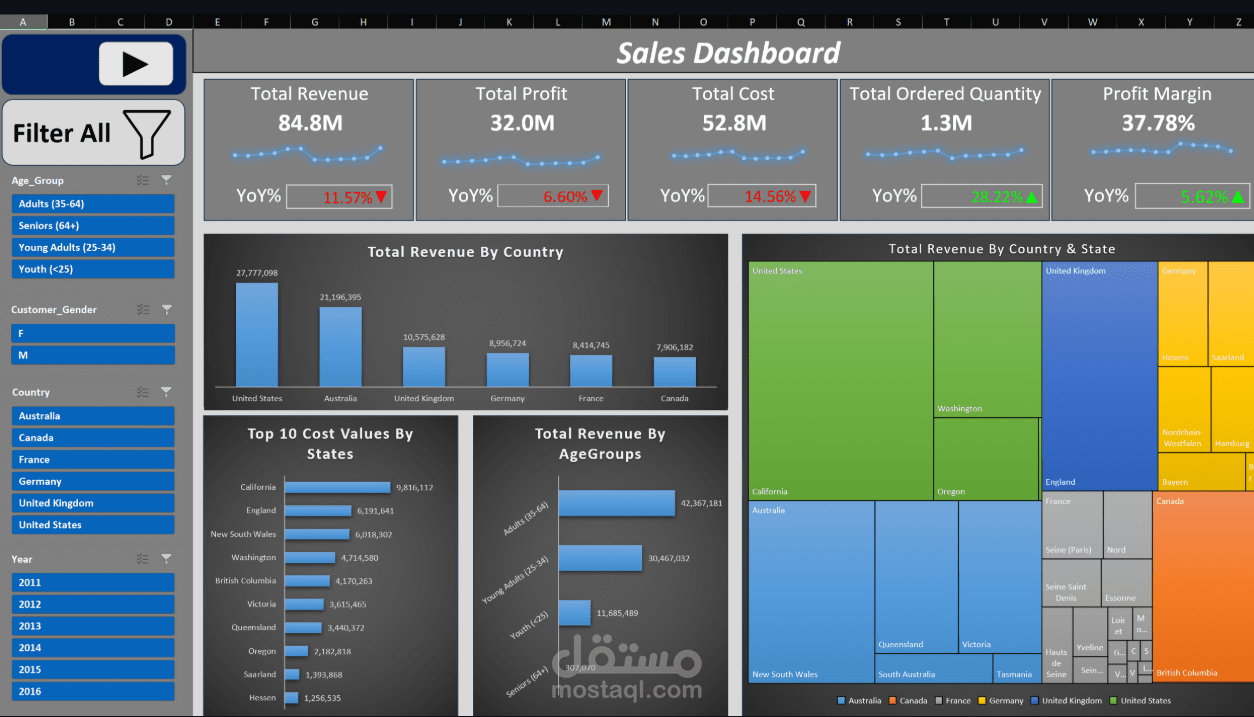Click the Total Revenue sparkline

coord(308,154)
